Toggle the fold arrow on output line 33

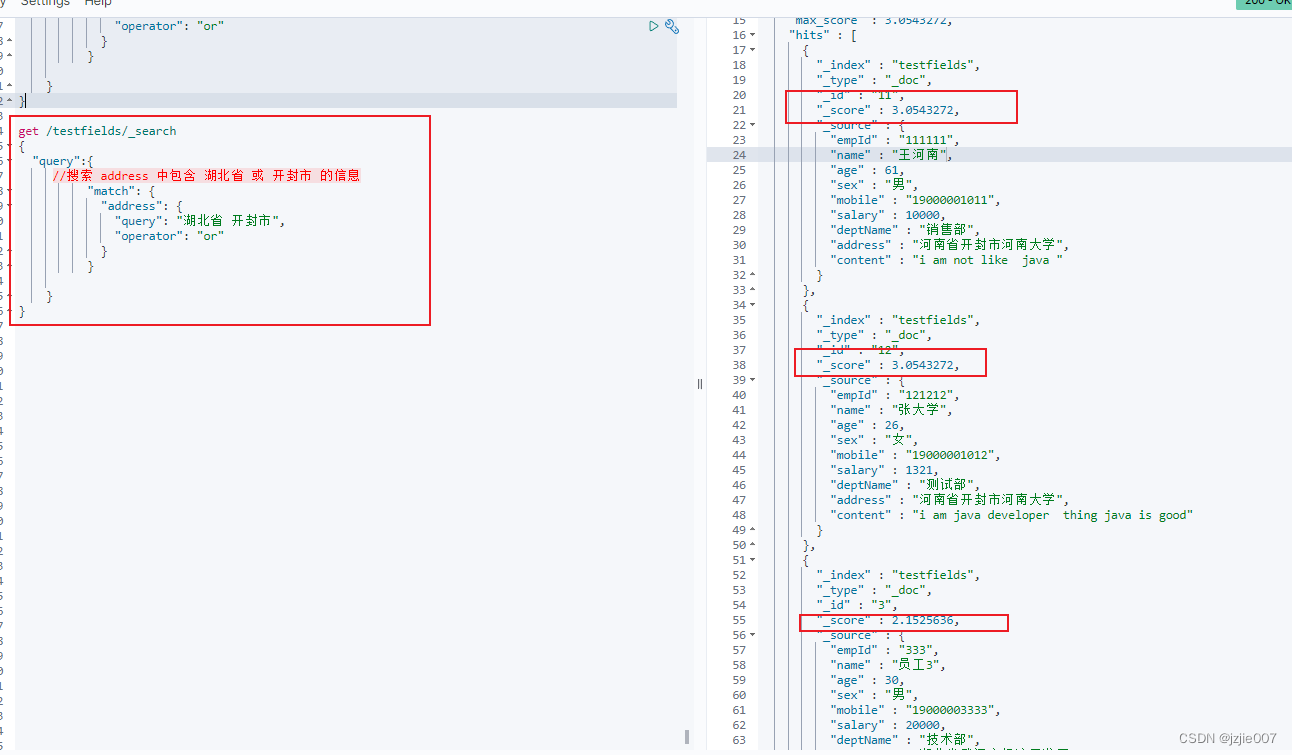coord(752,290)
